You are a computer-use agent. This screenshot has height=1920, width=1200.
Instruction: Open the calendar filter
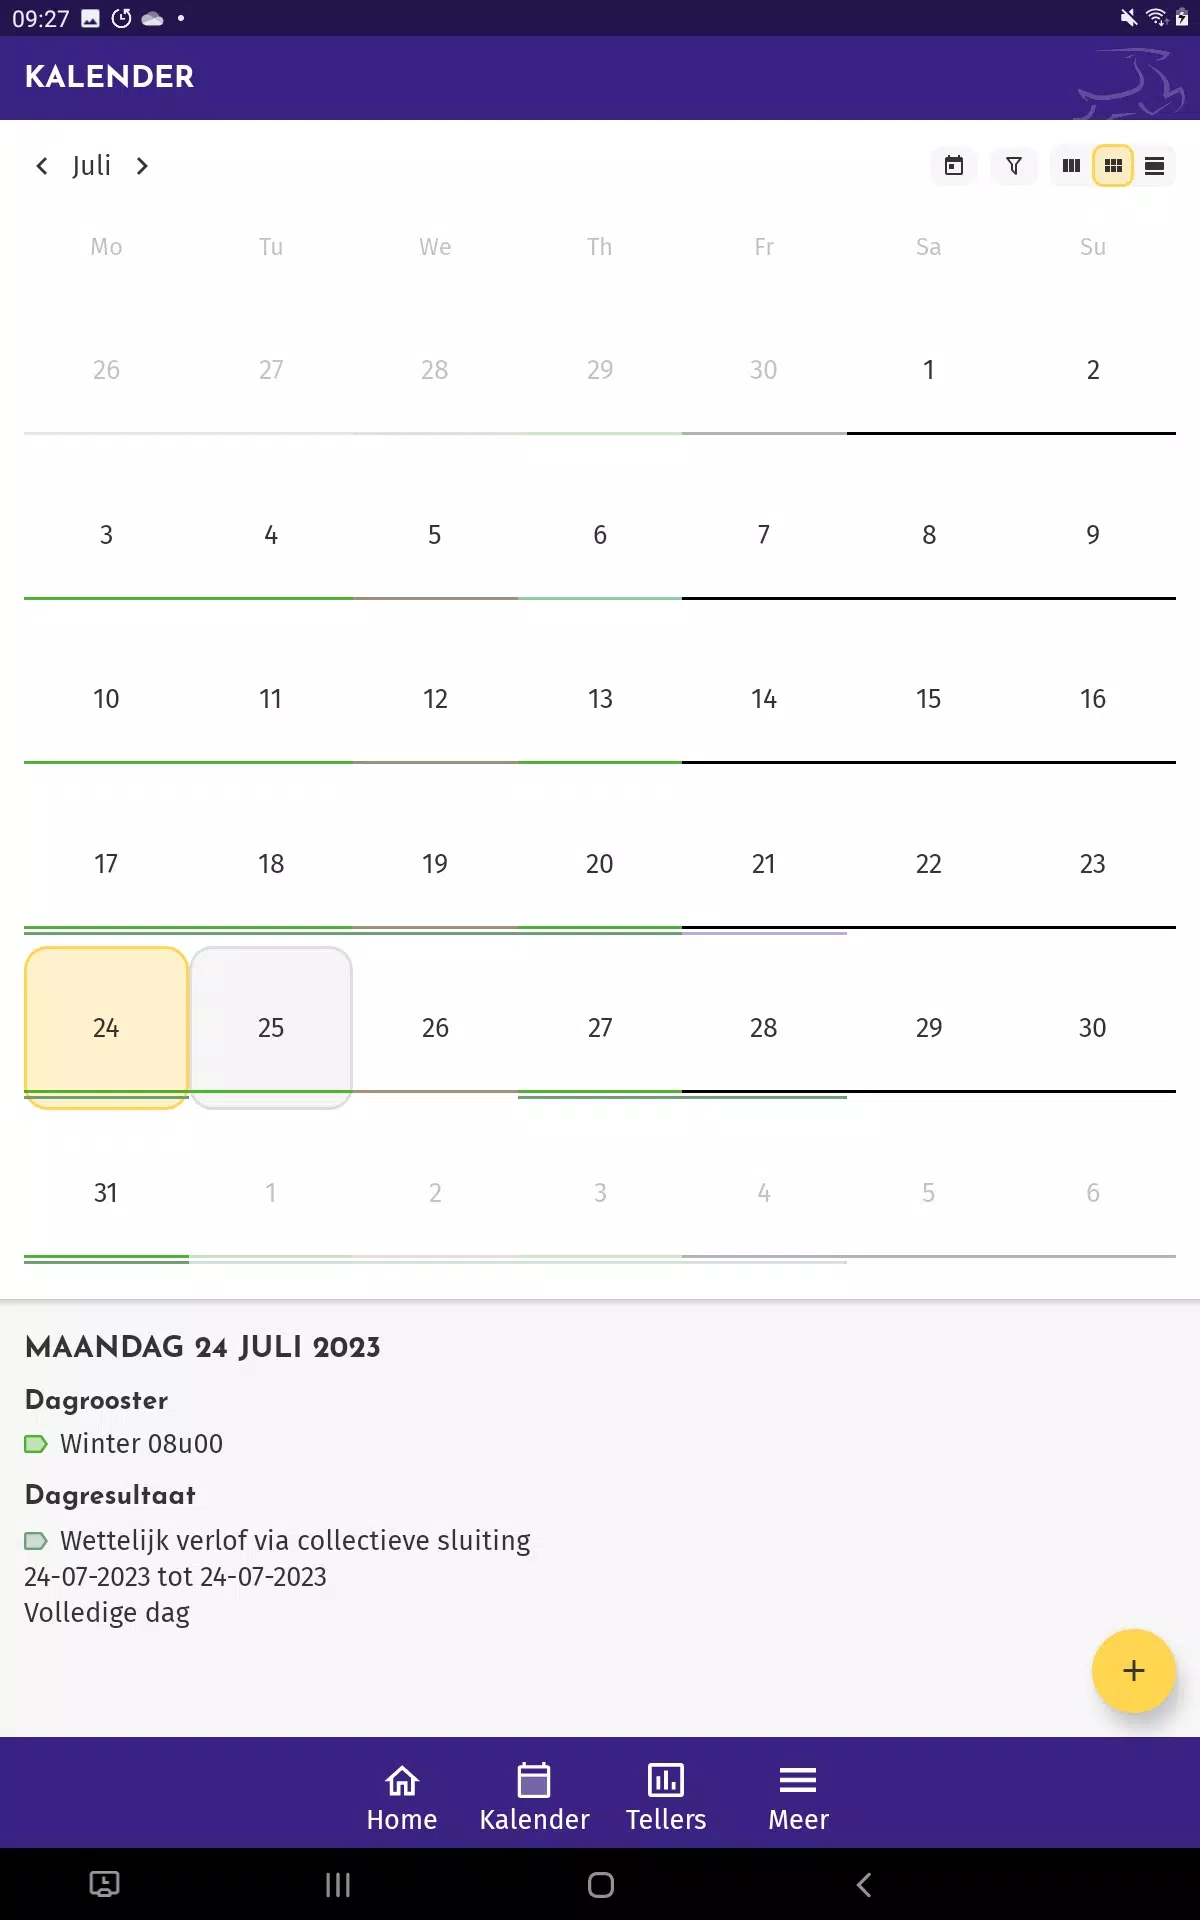point(1014,166)
